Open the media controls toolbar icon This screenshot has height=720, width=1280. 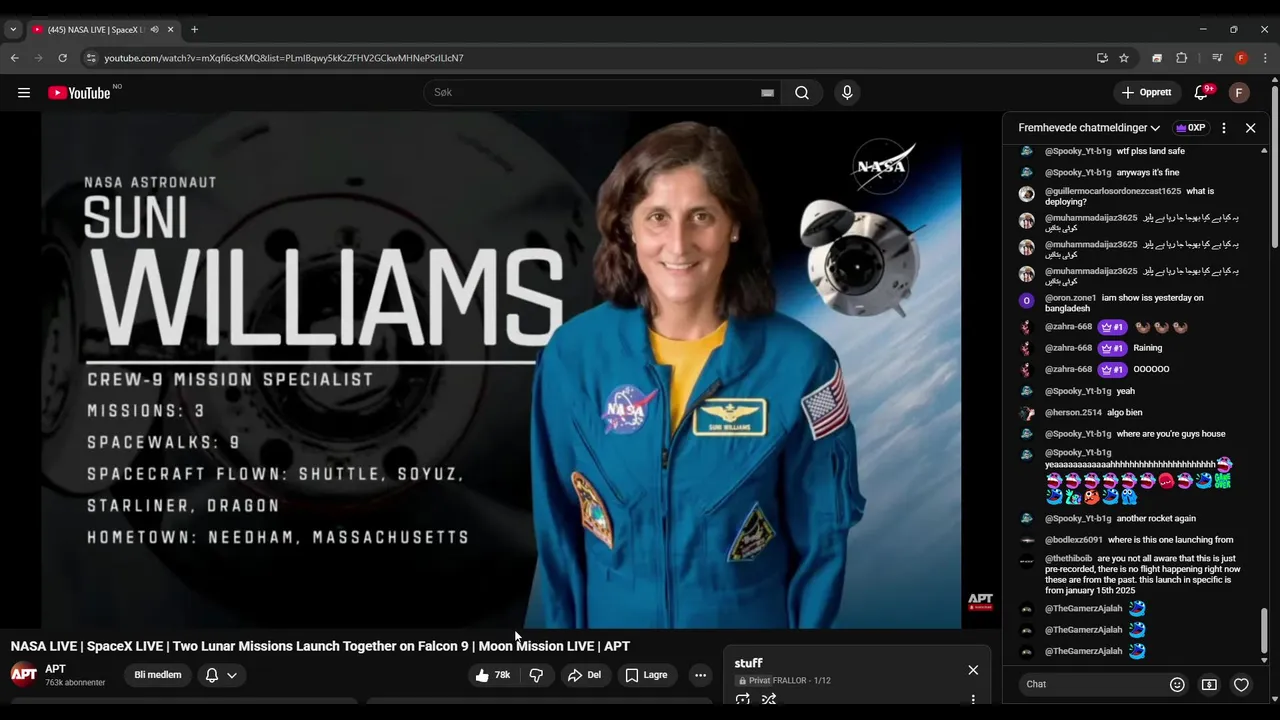(1216, 58)
